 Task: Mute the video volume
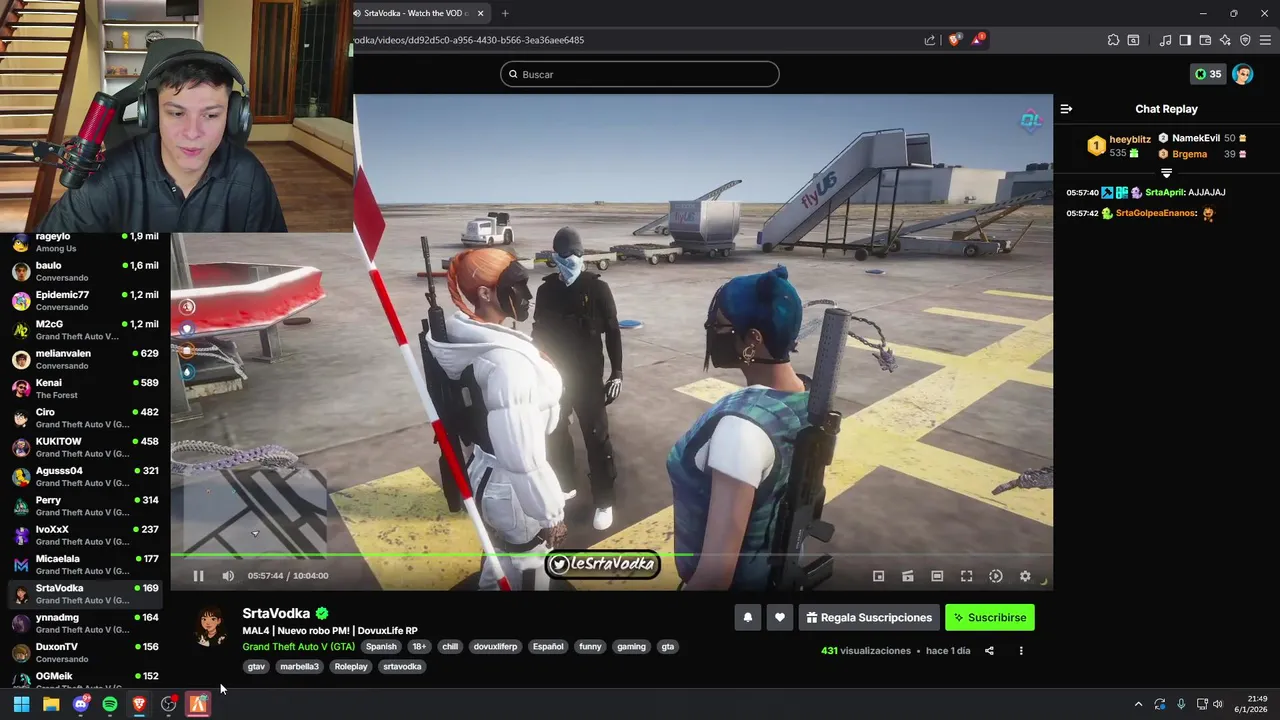pos(228,576)
